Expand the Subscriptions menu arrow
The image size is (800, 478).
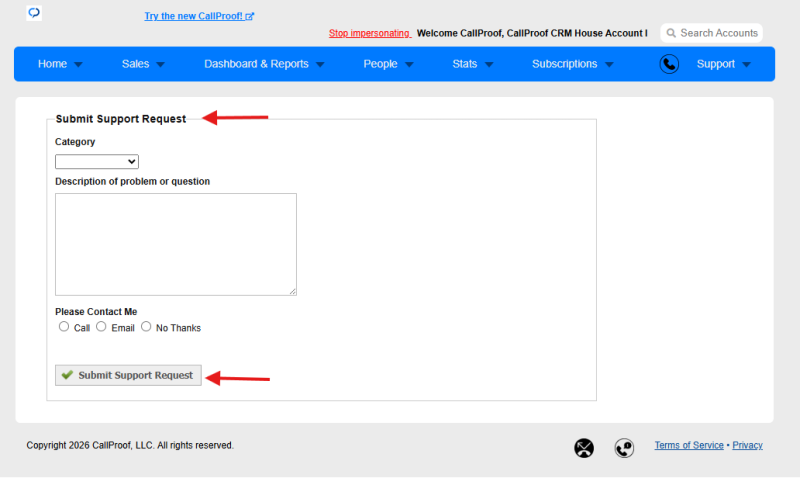coord(609,65)
